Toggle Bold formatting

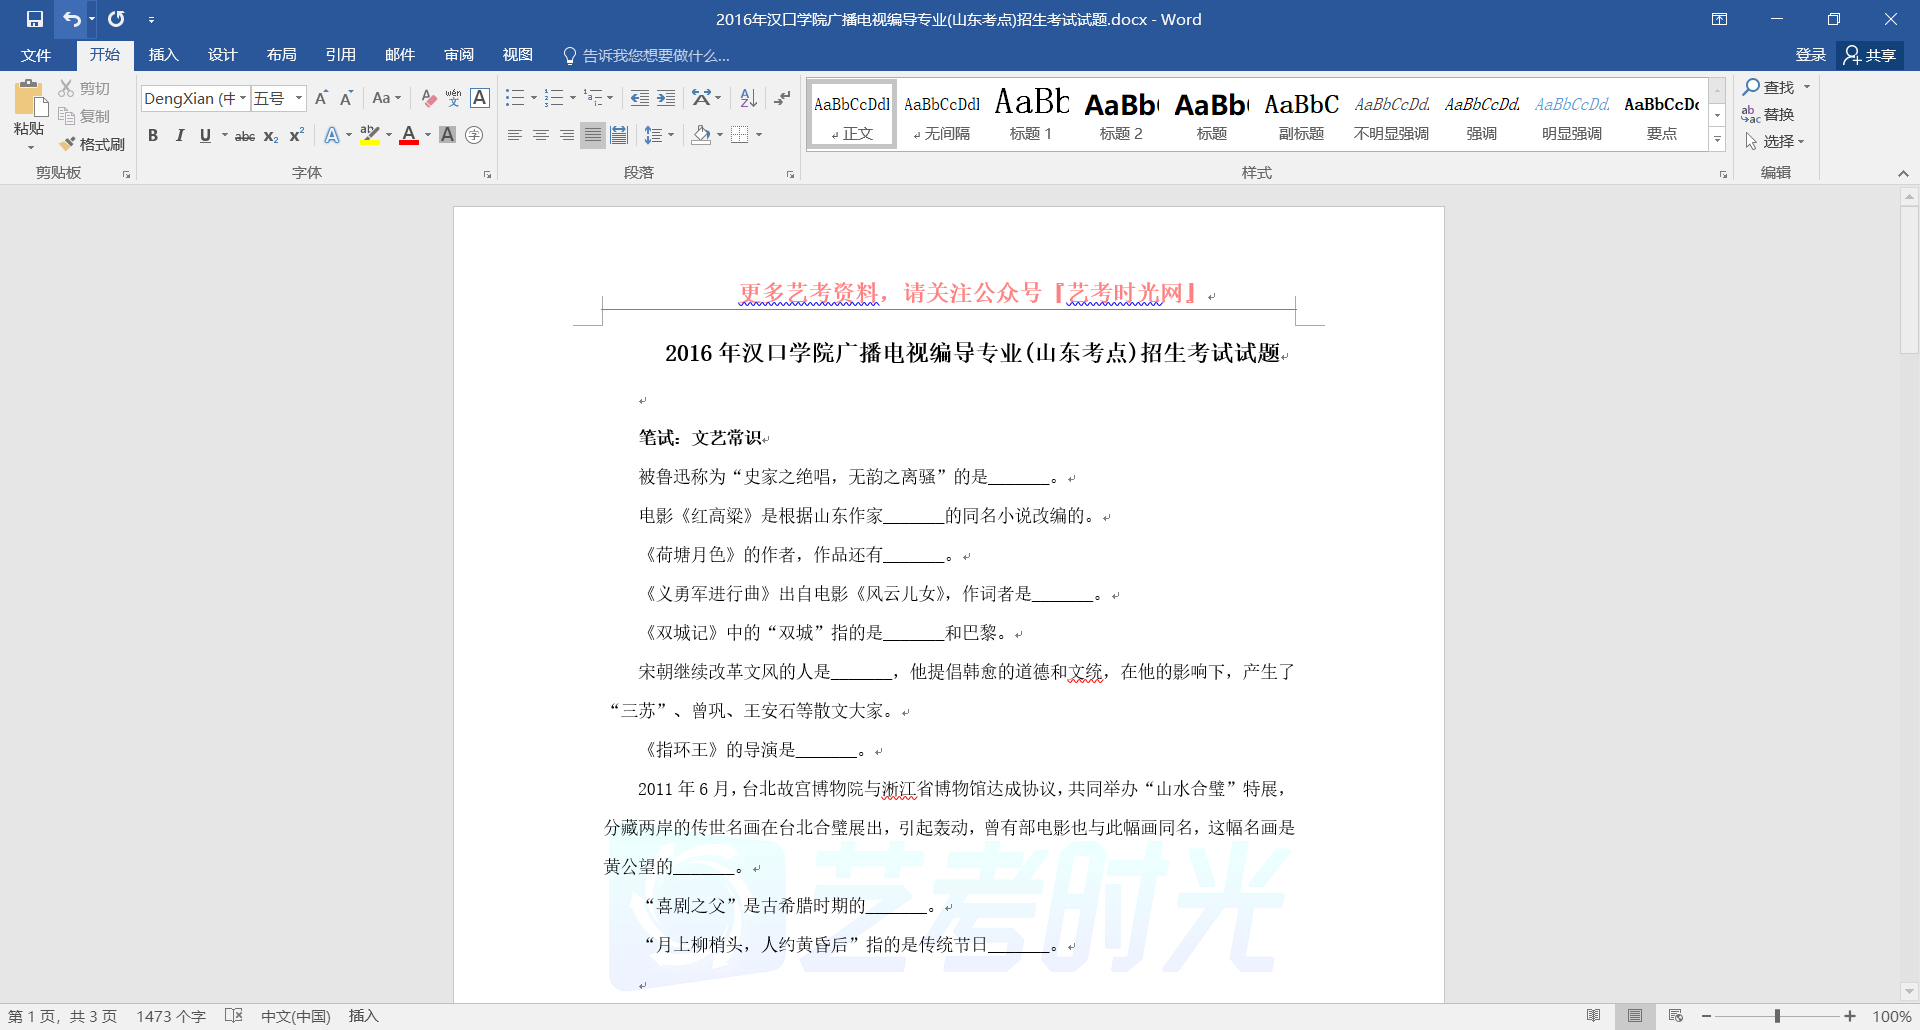tap(153, 135)
